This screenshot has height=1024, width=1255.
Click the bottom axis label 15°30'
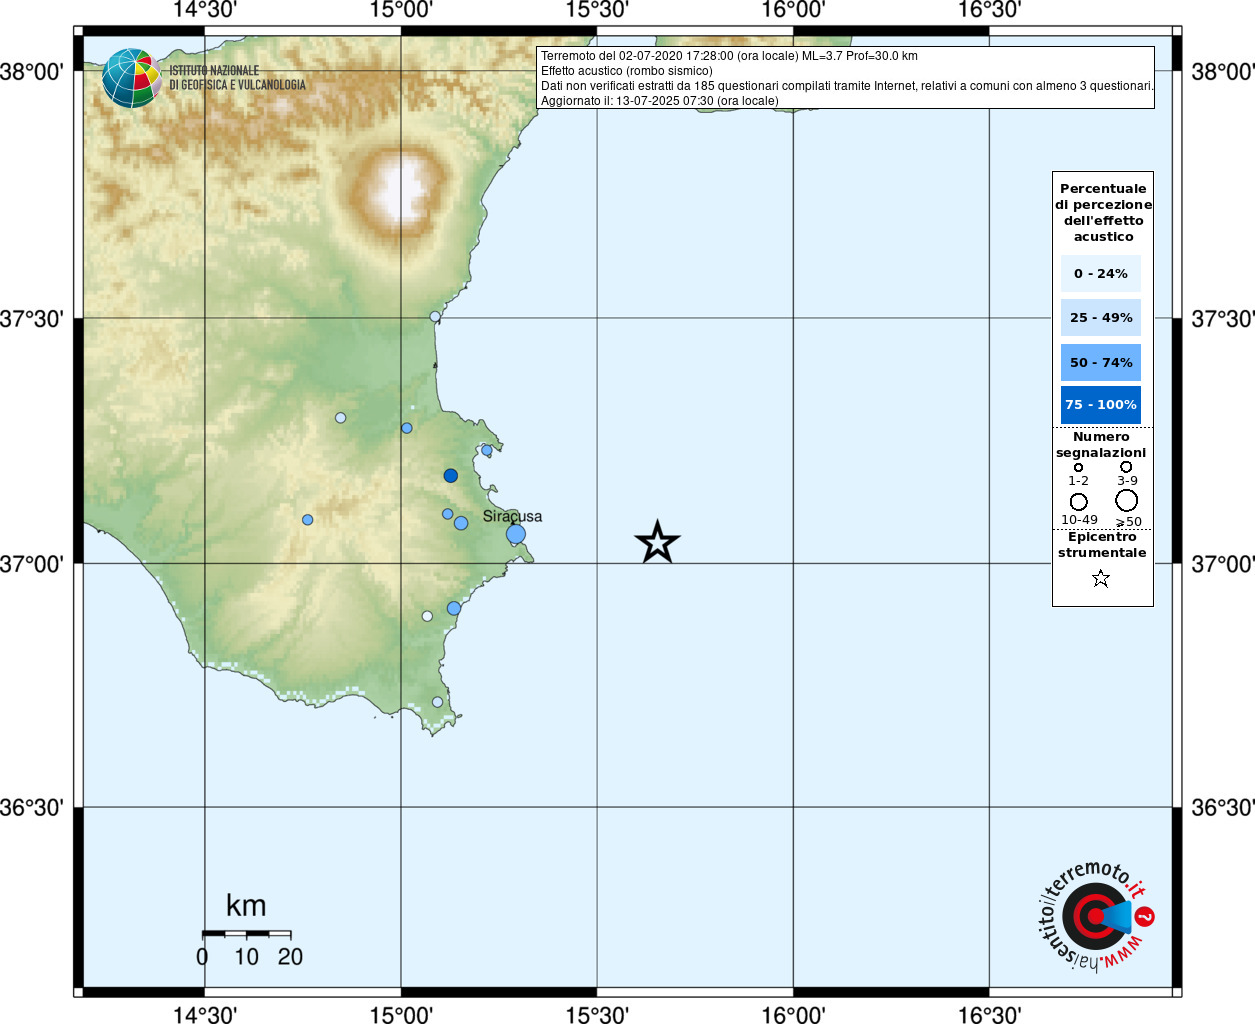597,1014
